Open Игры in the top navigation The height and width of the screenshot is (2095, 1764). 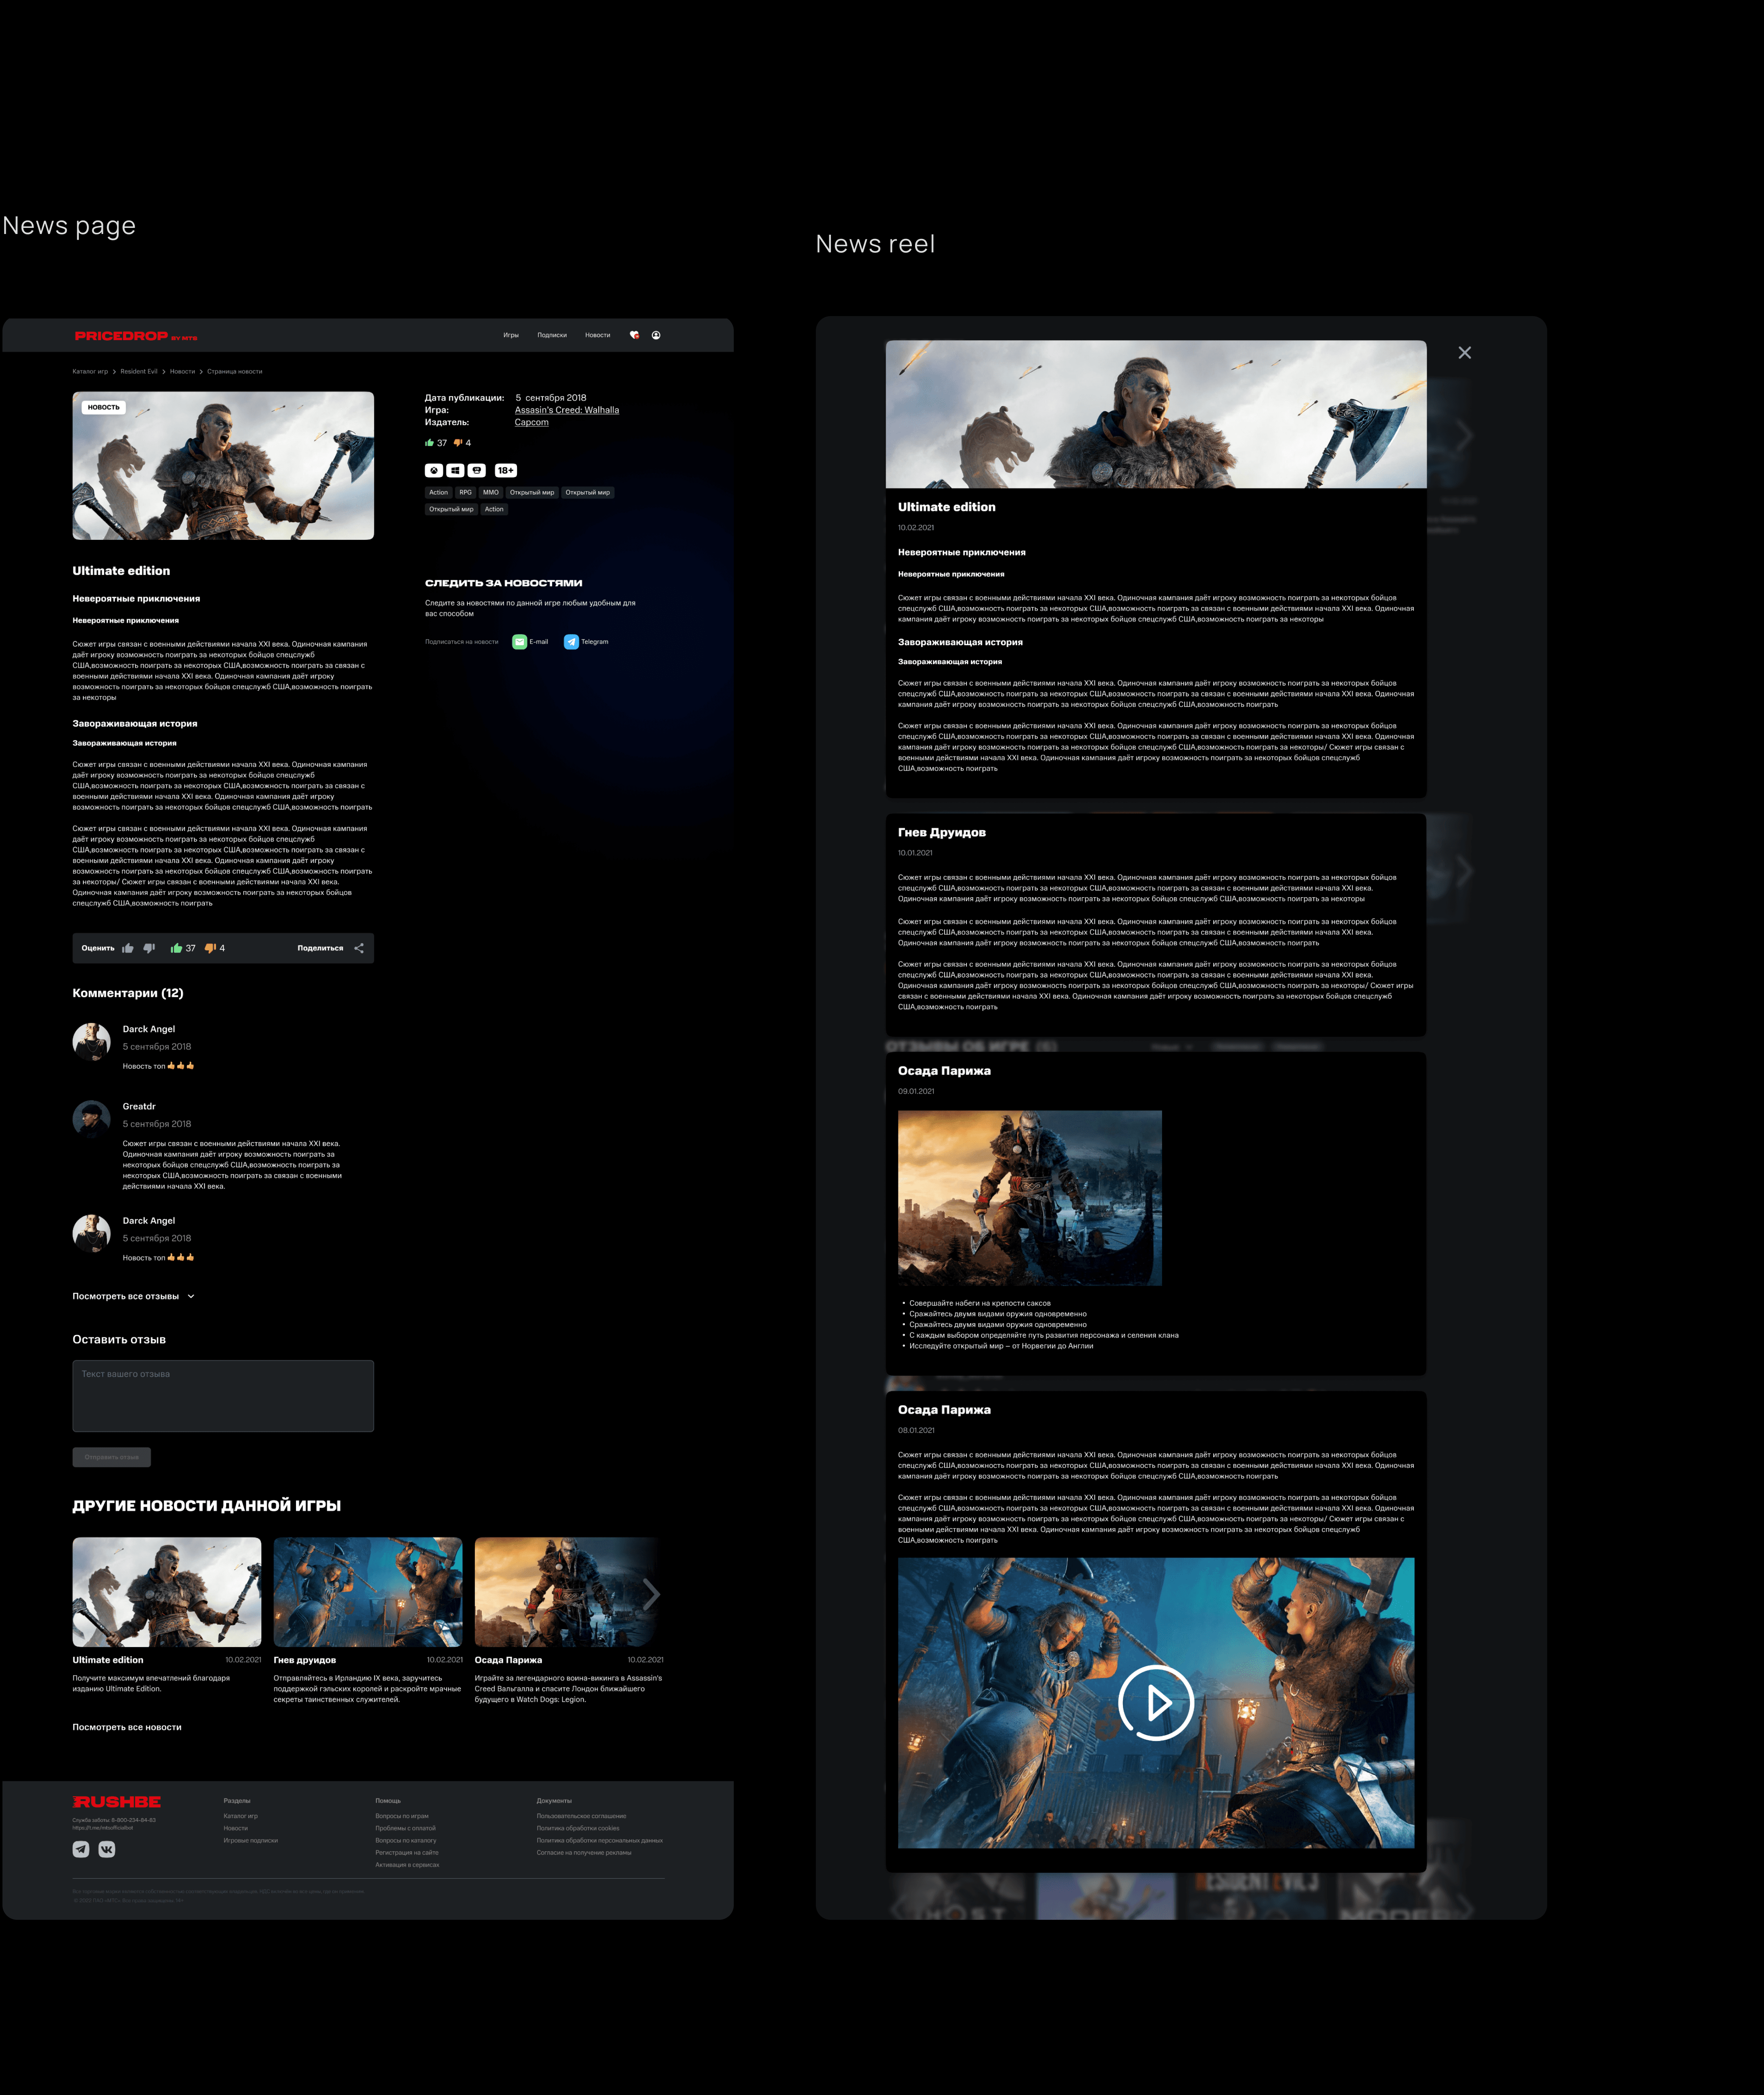point(511,335)
